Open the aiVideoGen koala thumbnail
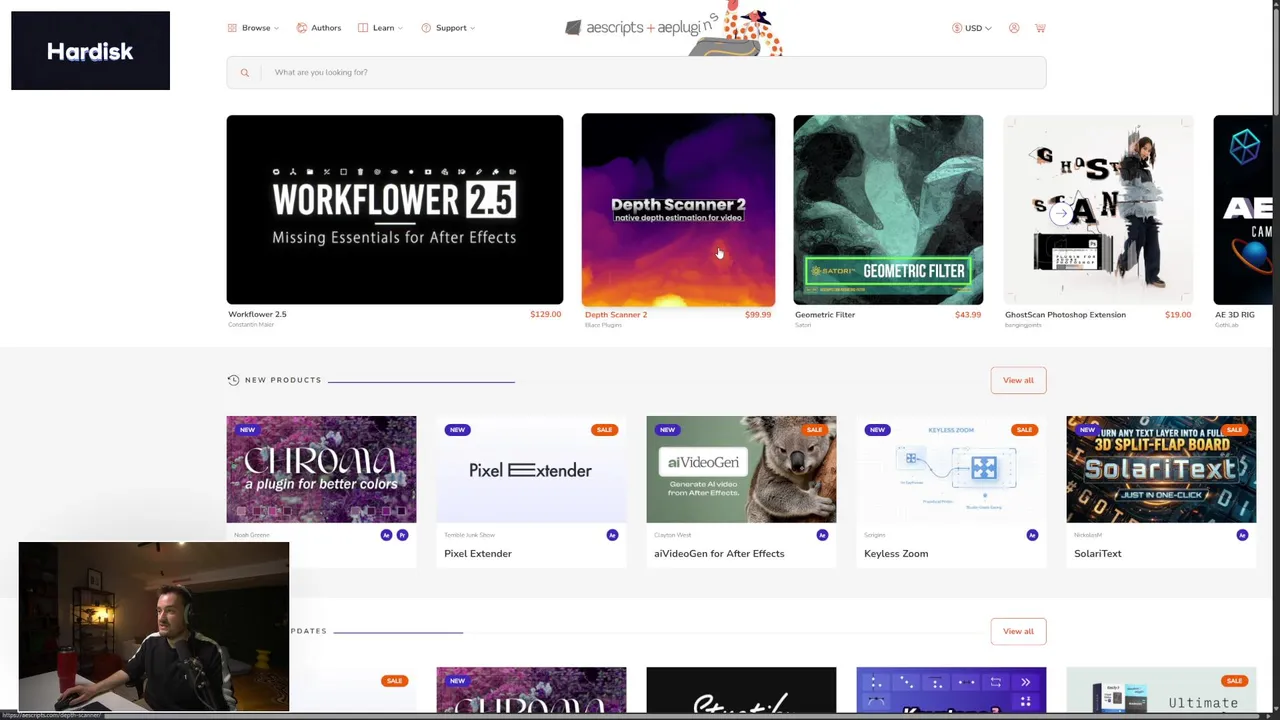The width and height of the screenshot is (1280, 720). click(741, 469)
